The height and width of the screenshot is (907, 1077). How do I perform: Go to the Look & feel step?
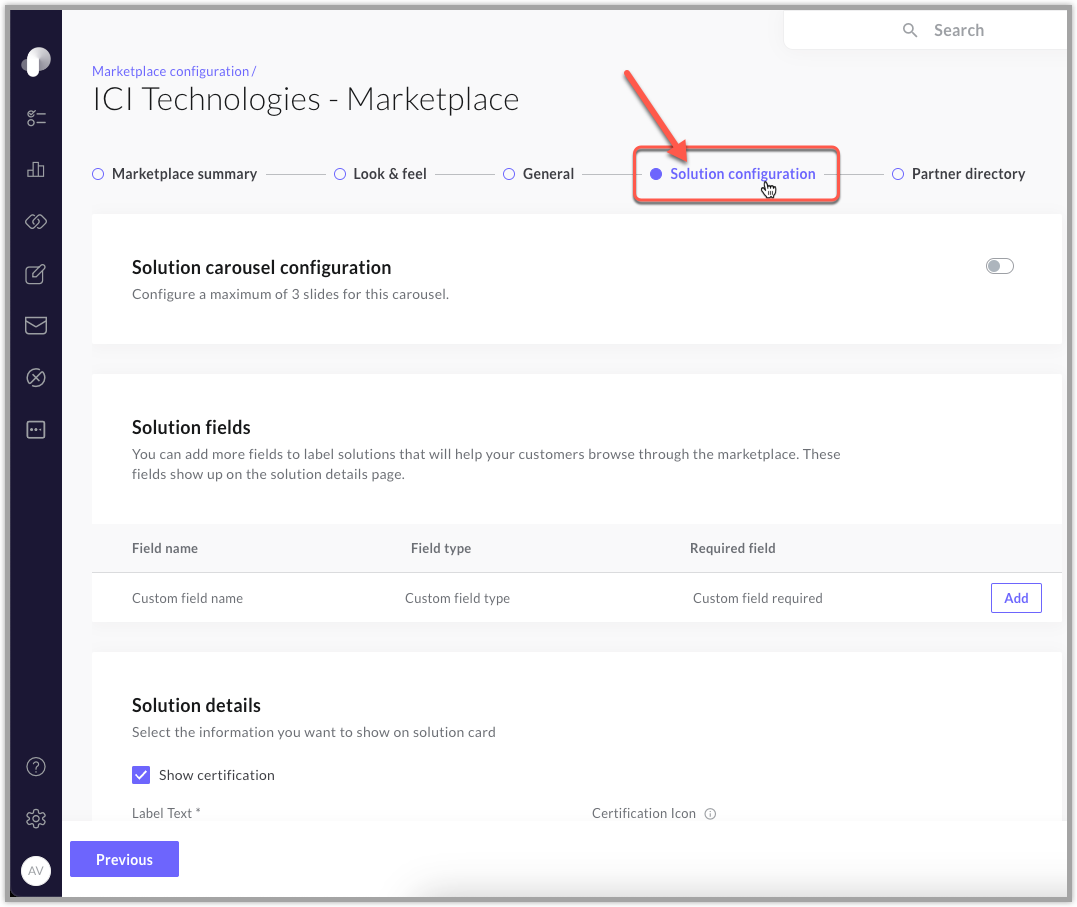pos(380,174)
